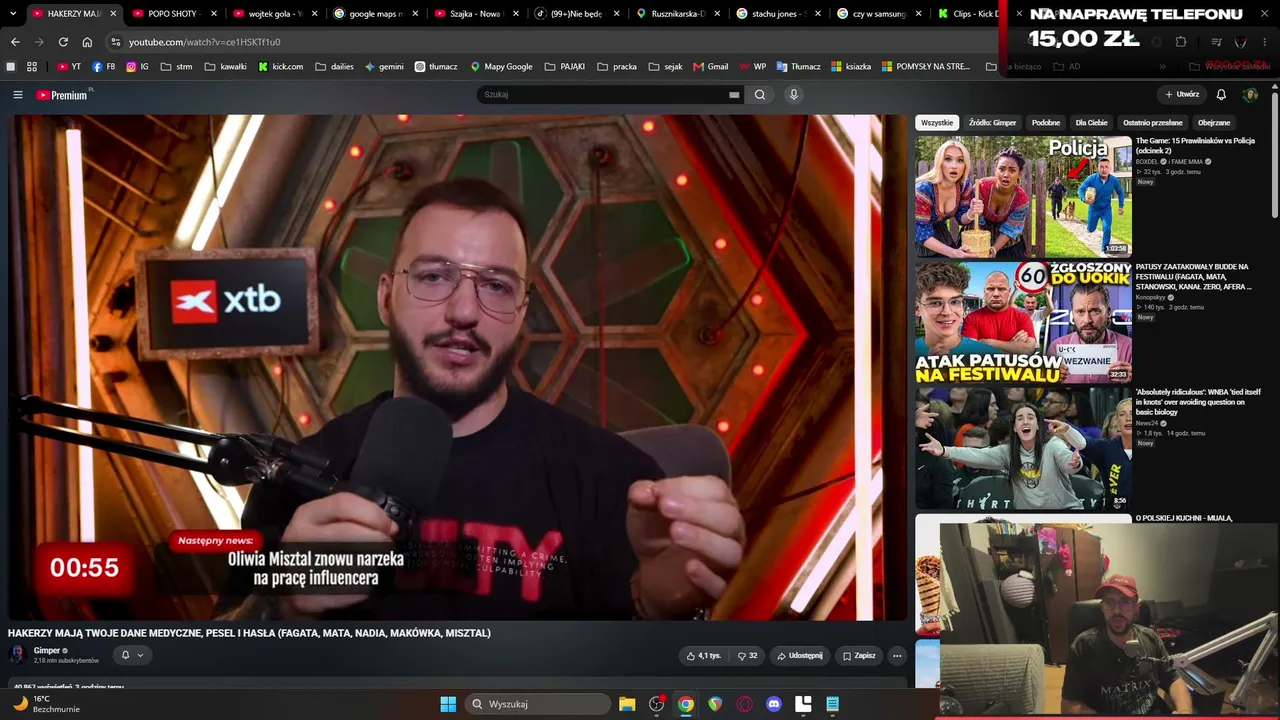Open the Mapy Google bookmark

(x=501, y=67)
